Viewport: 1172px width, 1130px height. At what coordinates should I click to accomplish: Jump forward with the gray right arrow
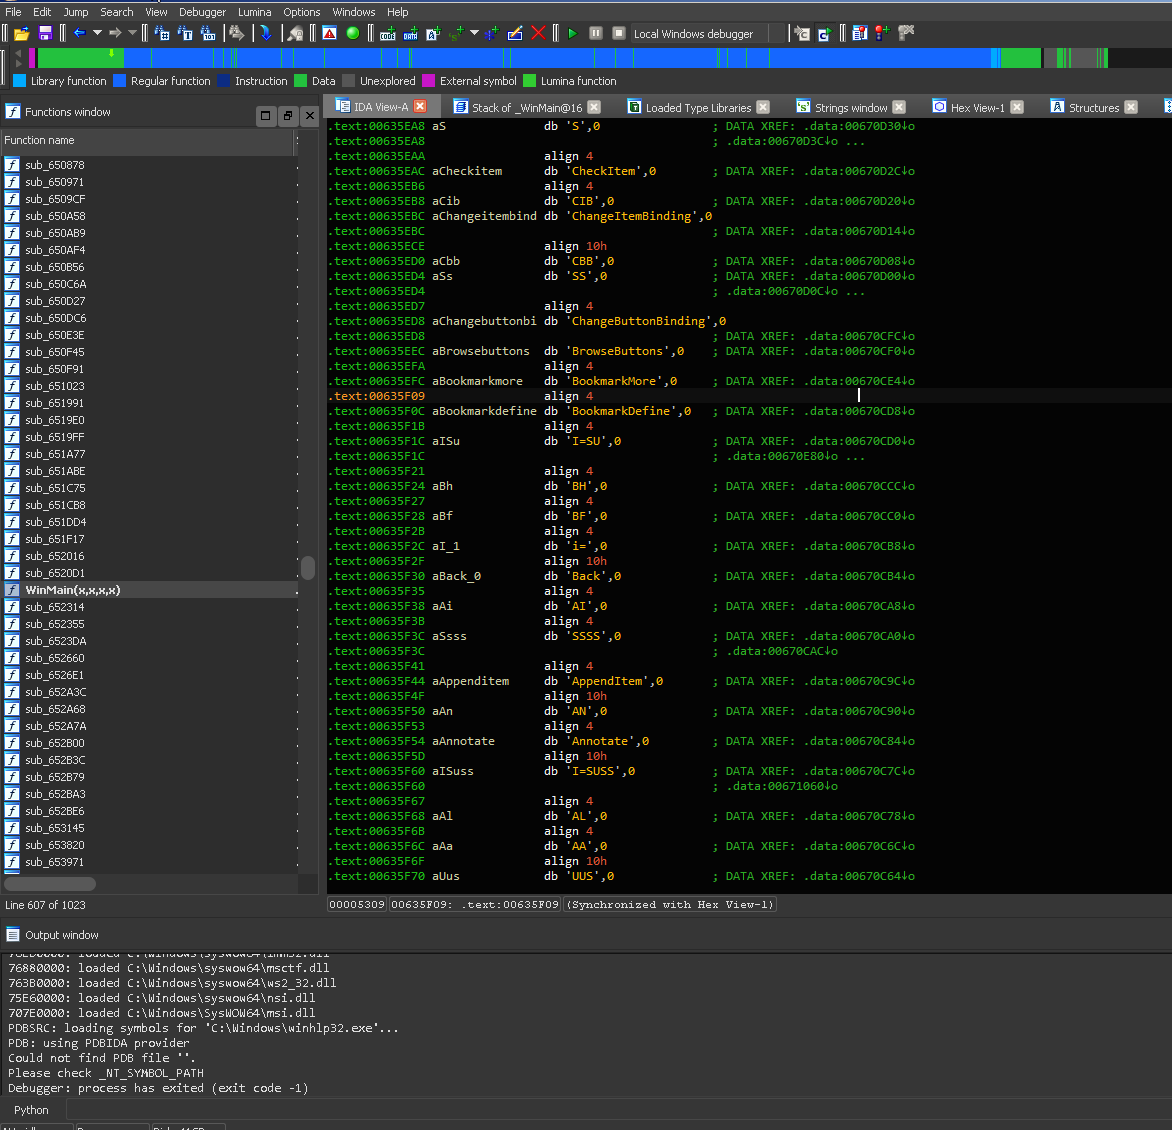pos(114,33)
